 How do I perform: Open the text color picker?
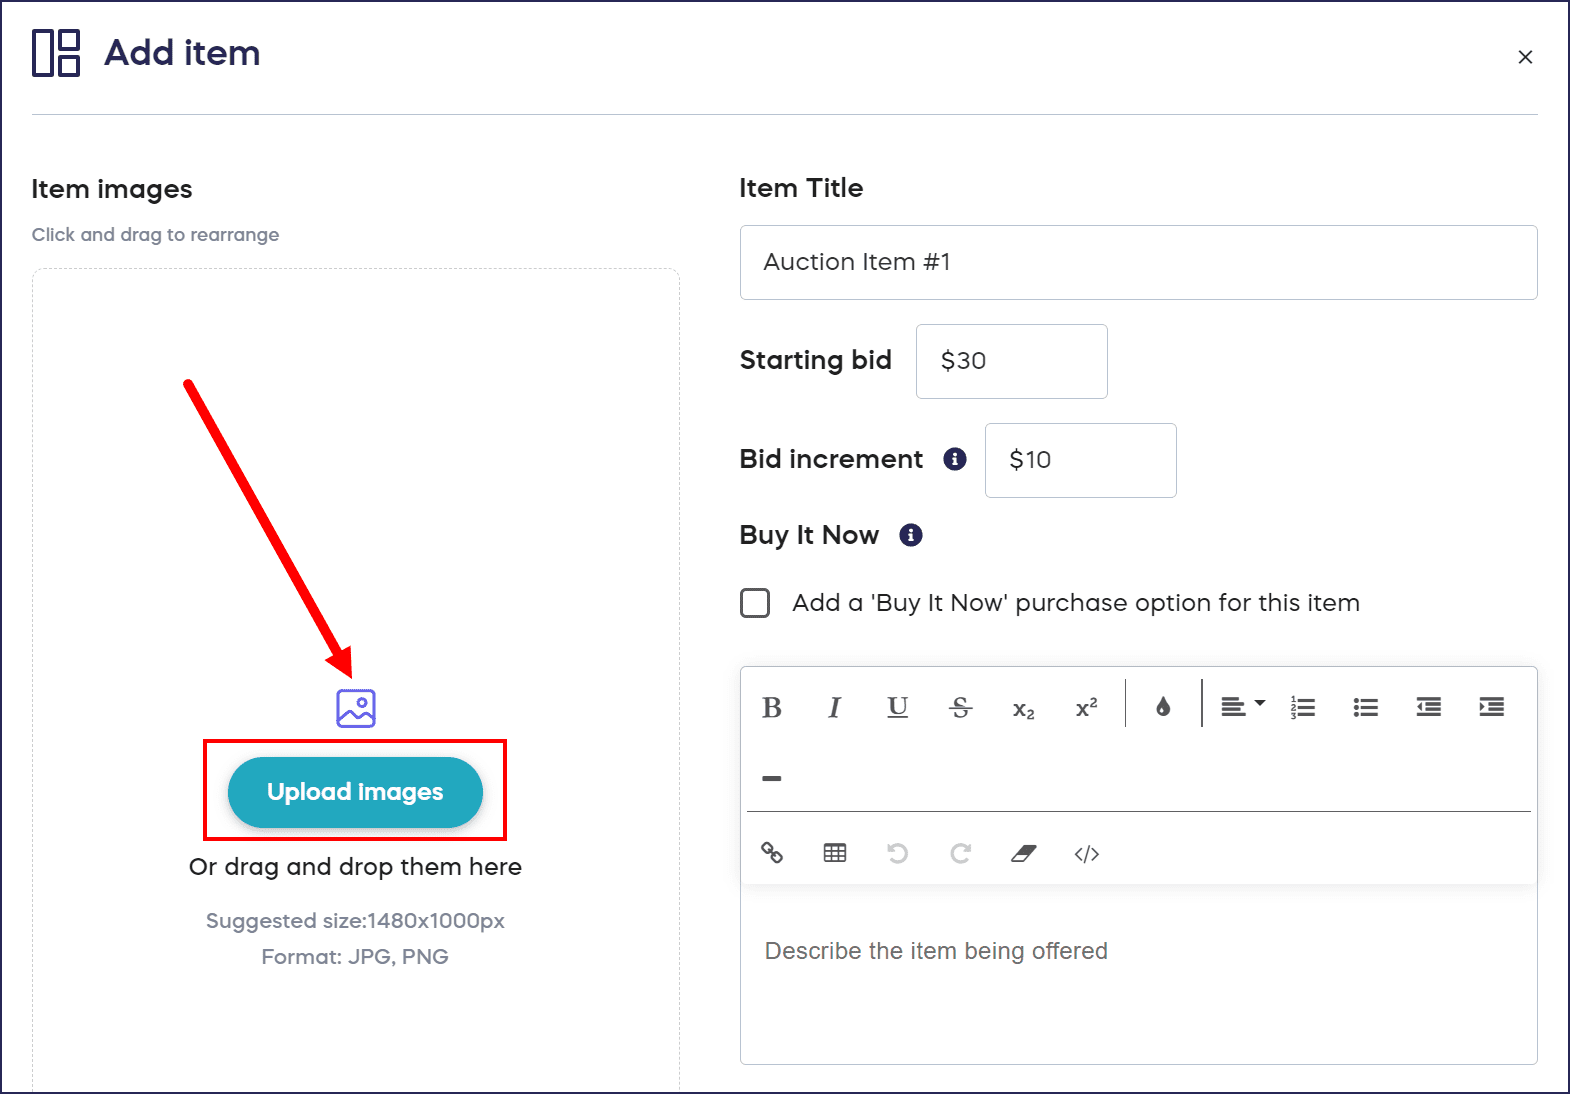click(1163, 707)
